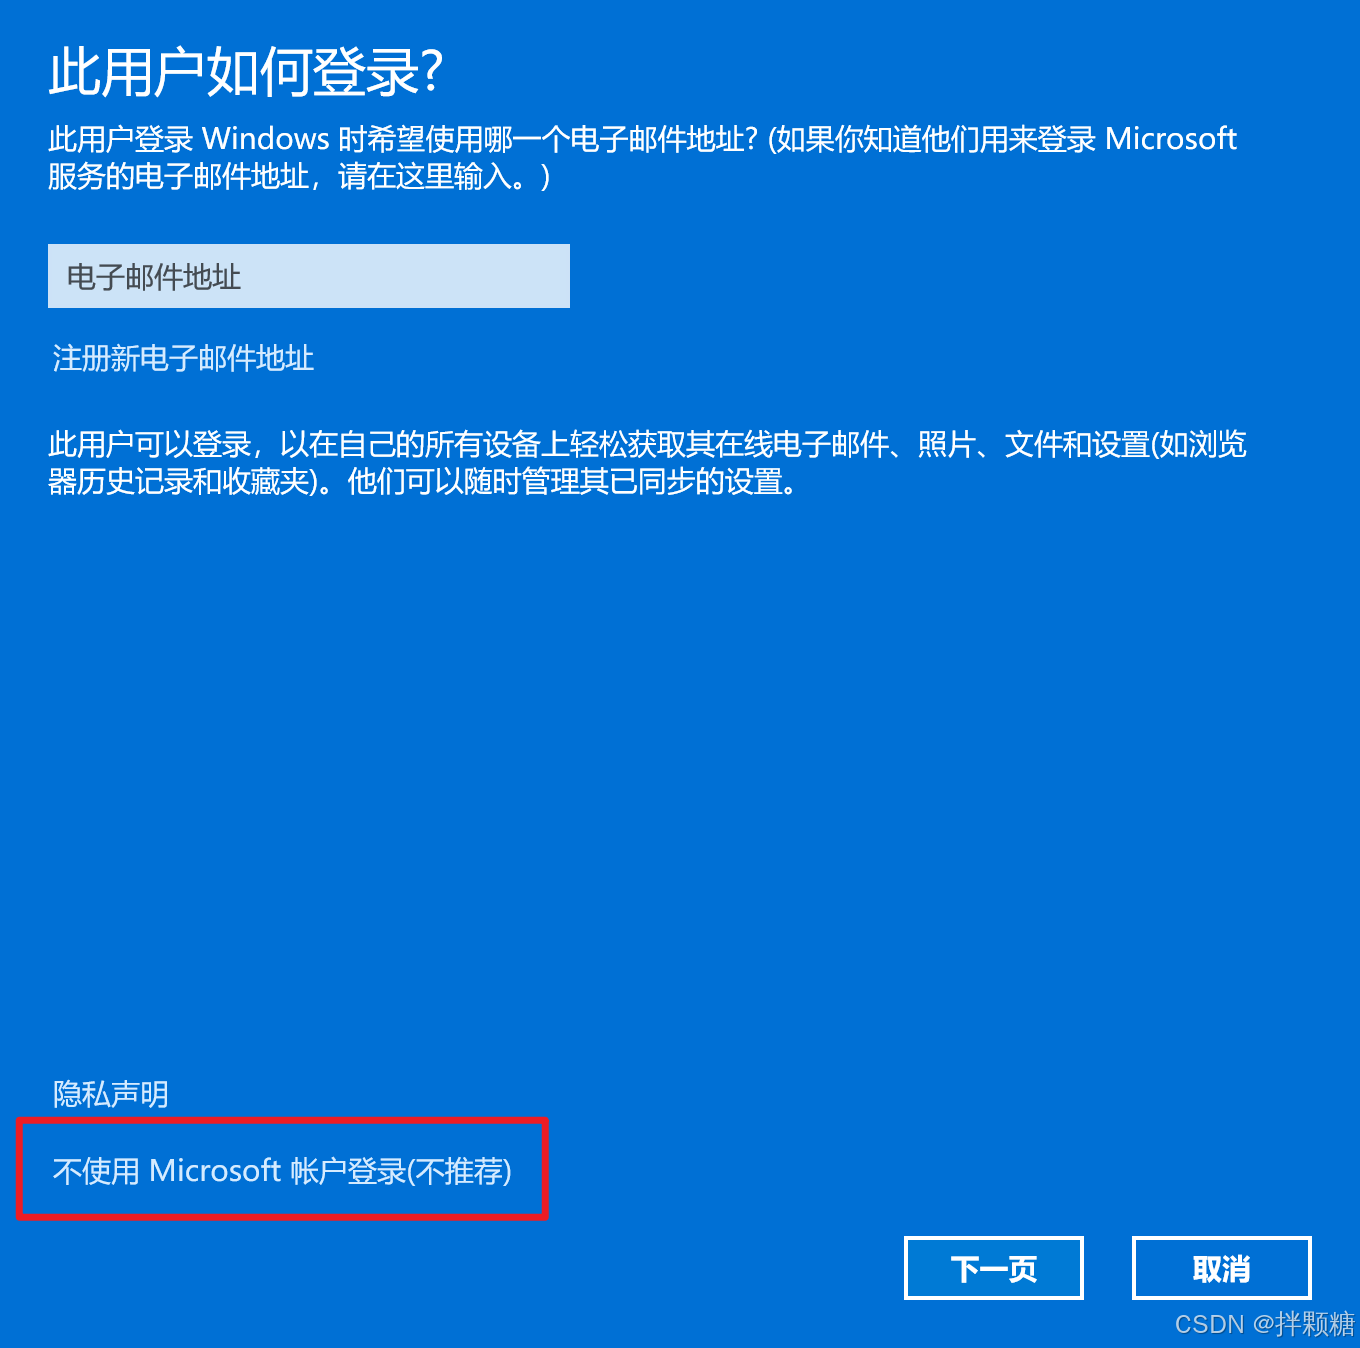Open the 隐私声明 privacy statement link
The height and width of the screenshot is (1348, 1360).
tap(110, 1094)
